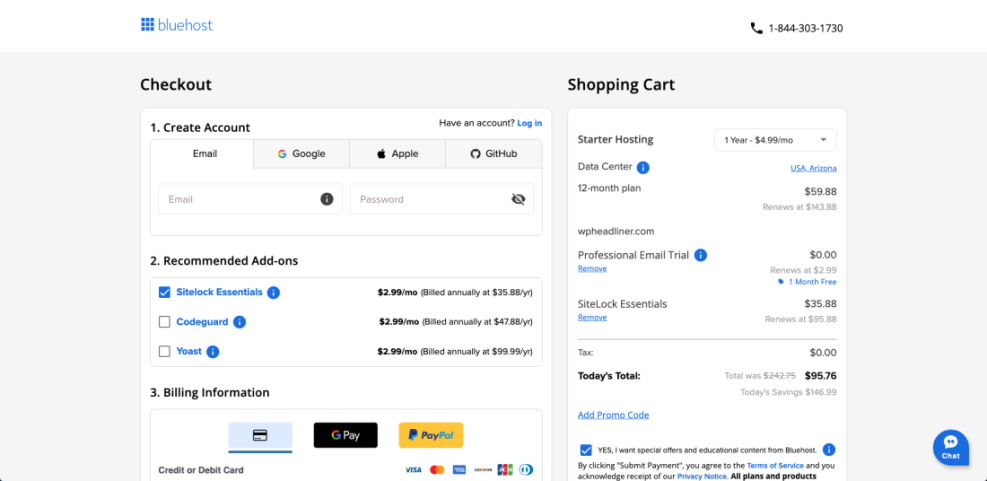Open the Privacy Notice link
Viewport: 987px width, 481px height.
pyautogui.click(x=702, y=477)
